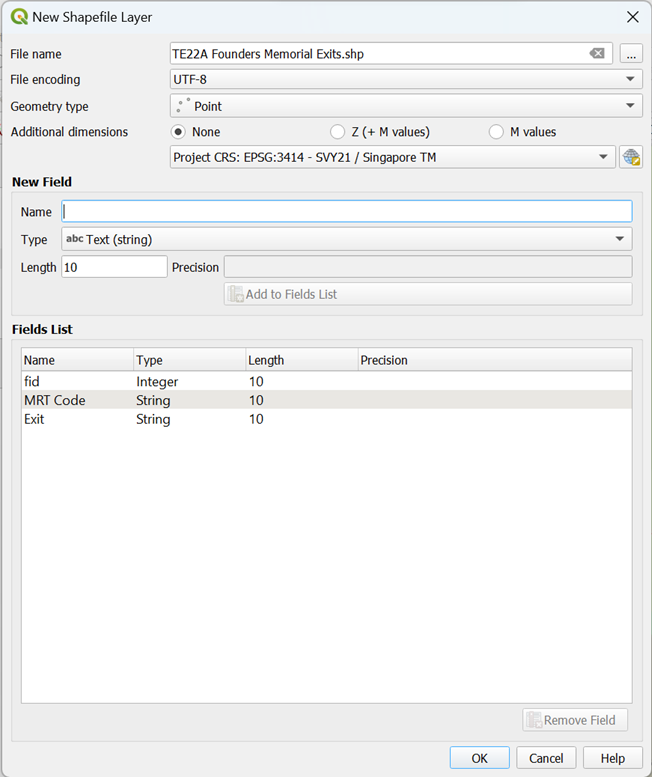Choose Z (+ M values) radio option
This screenshot has width=652, height=777.
[x=337, y=132]
